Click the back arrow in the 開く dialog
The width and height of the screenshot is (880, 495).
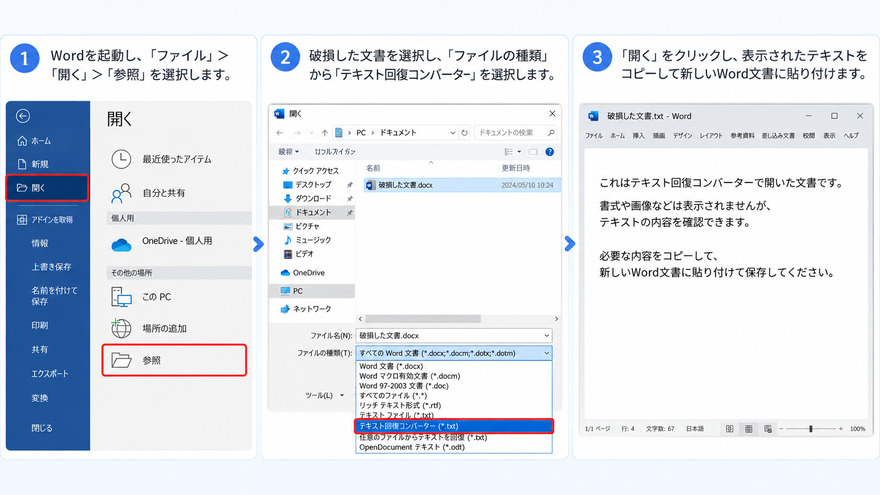tap(279, 133)
